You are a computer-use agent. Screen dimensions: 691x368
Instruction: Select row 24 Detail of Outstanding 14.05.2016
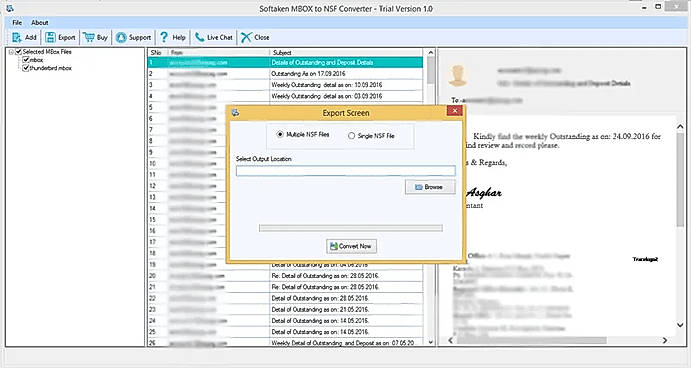point(285,321)
